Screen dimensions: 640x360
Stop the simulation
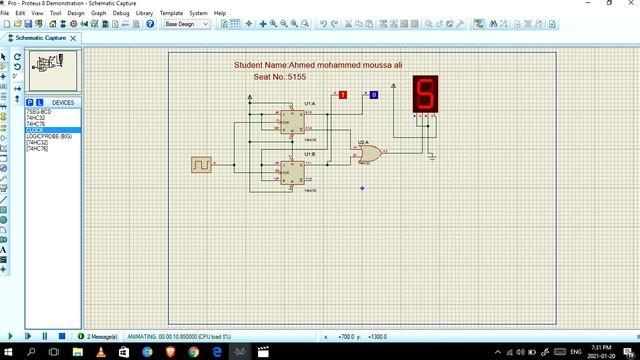pos(62,336)
